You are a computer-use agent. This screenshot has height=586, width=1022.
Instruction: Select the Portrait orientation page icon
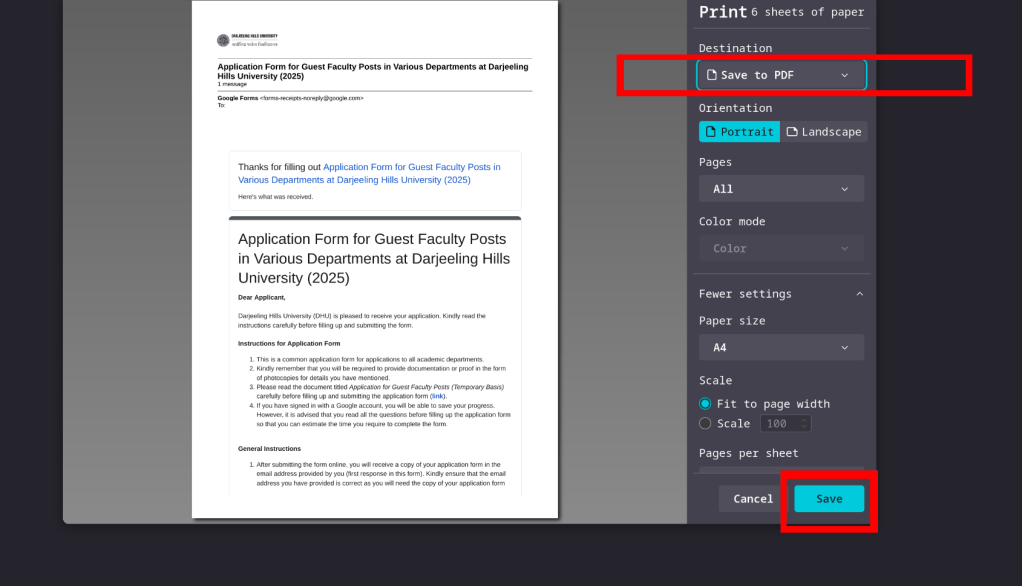(711, 132)
